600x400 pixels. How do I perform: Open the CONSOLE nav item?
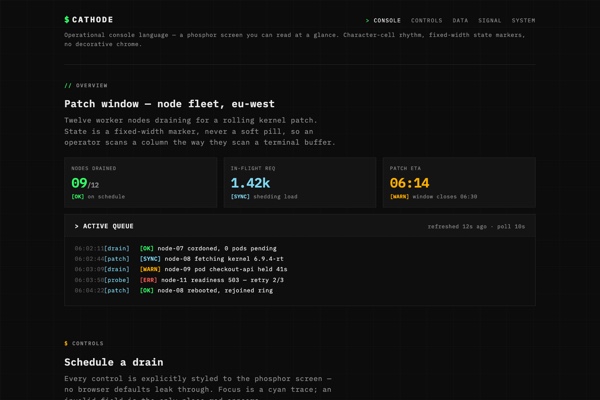[x=387, y=20]
